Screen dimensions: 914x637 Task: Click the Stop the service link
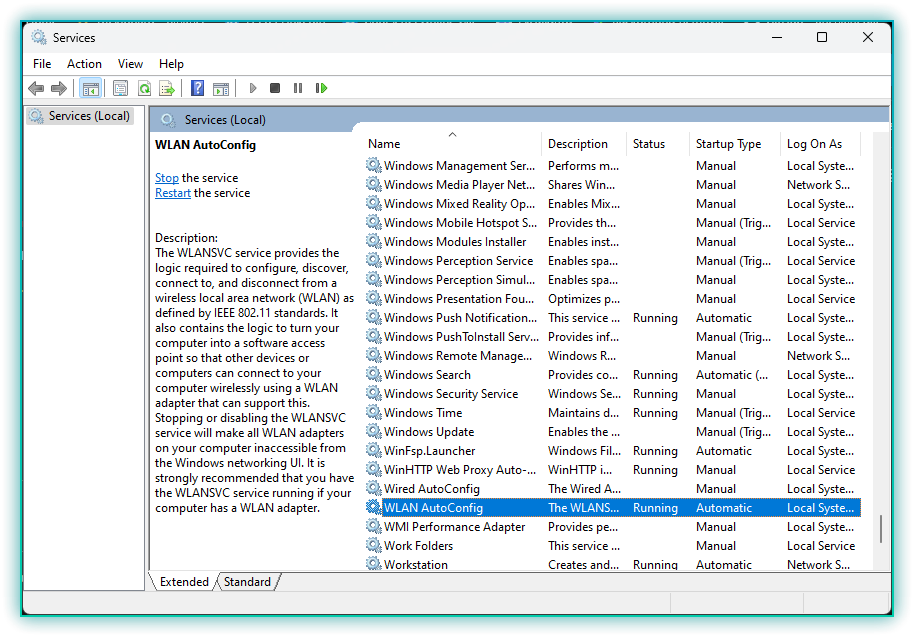tap(167, 178)
